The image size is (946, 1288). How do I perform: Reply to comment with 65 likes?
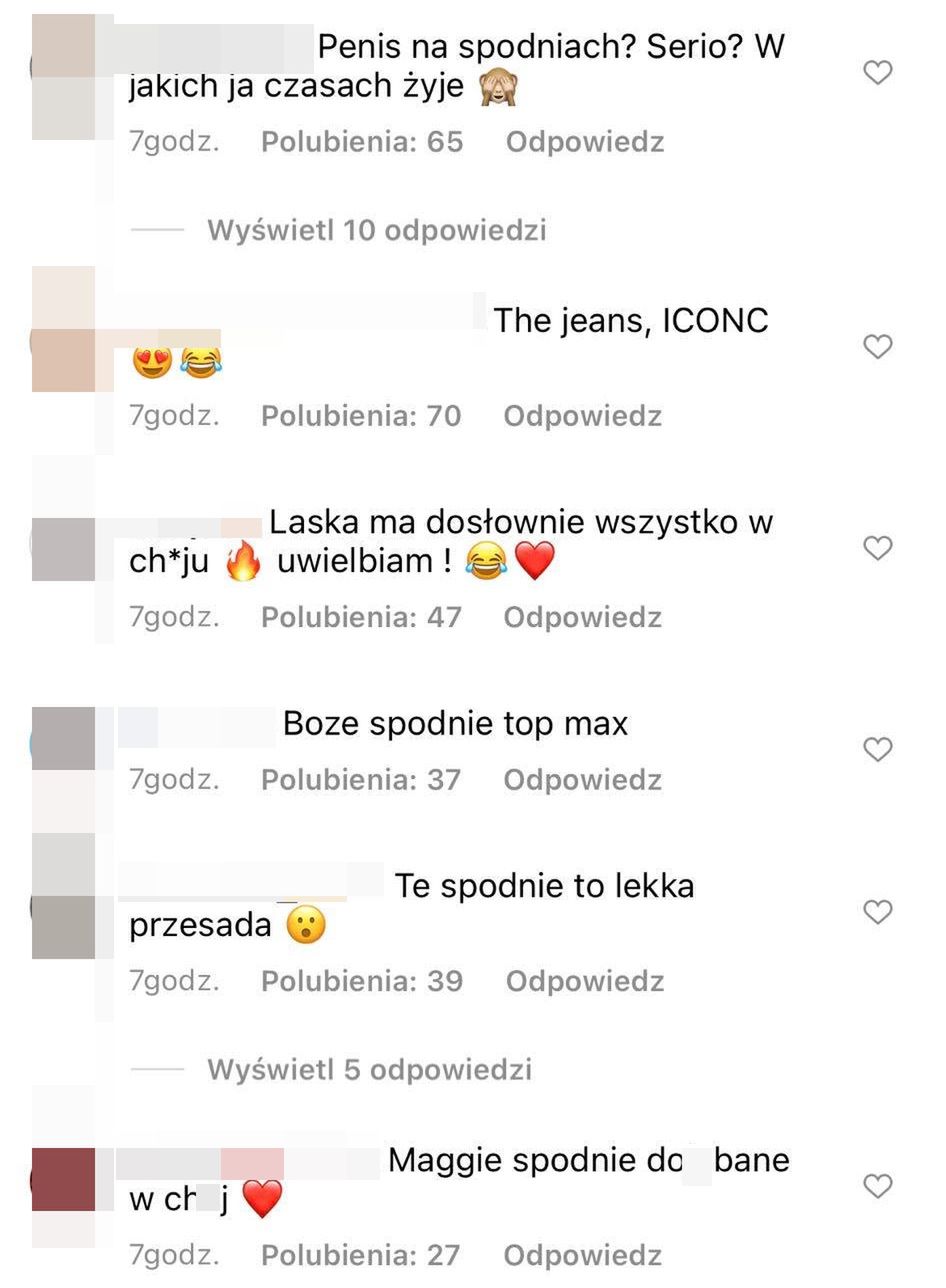click(585, 142)
